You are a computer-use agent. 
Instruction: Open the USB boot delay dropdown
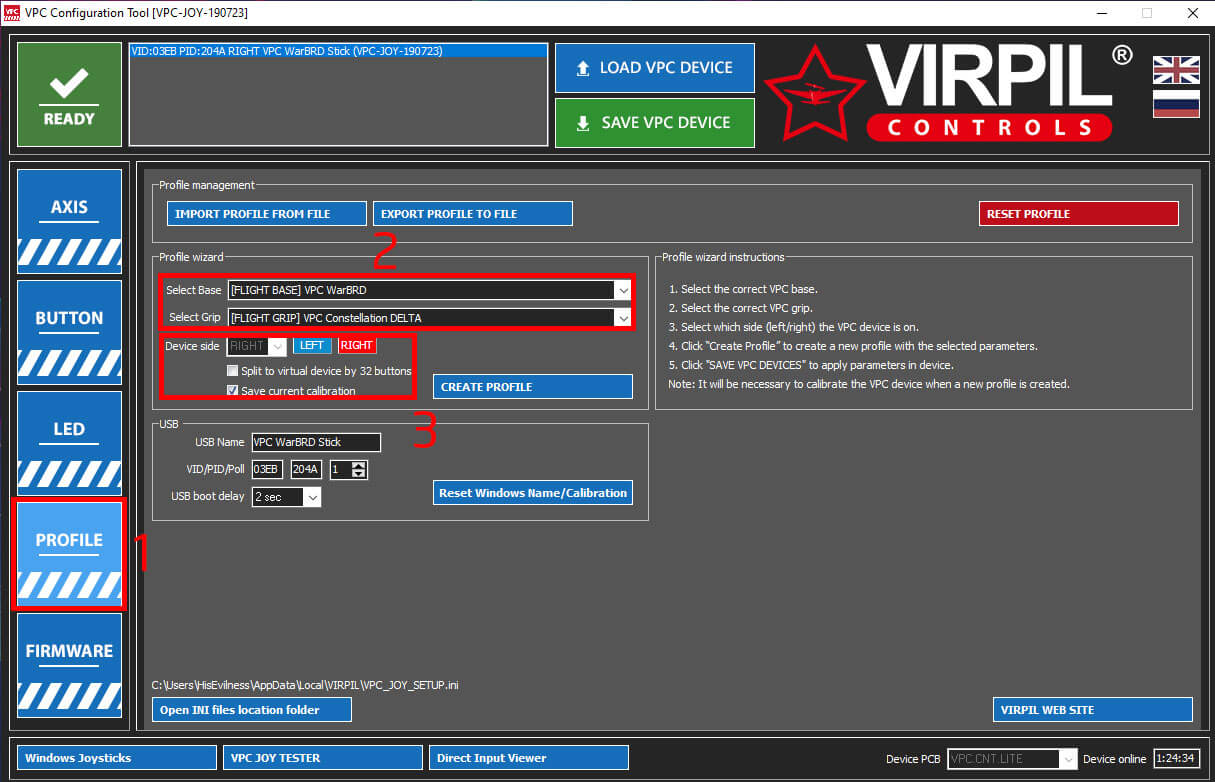pos(312,497)
